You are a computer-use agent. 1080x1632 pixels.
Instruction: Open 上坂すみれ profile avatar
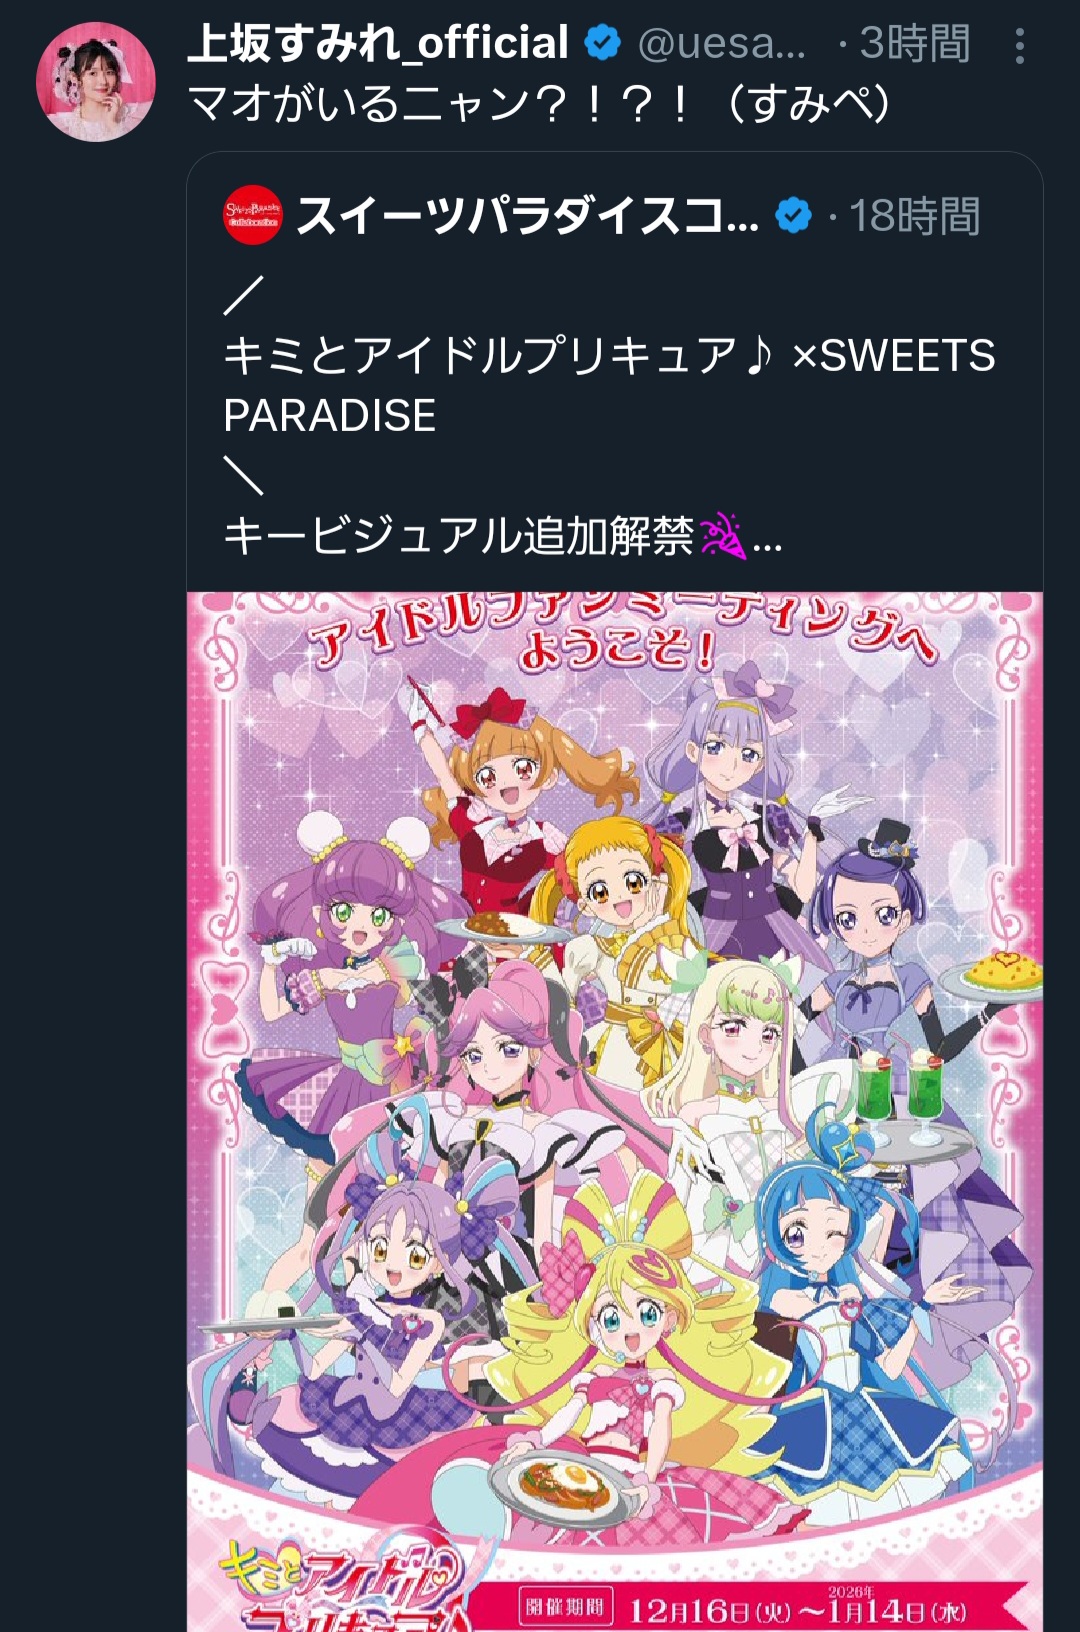pyautogui.click(x=96, y=81)
